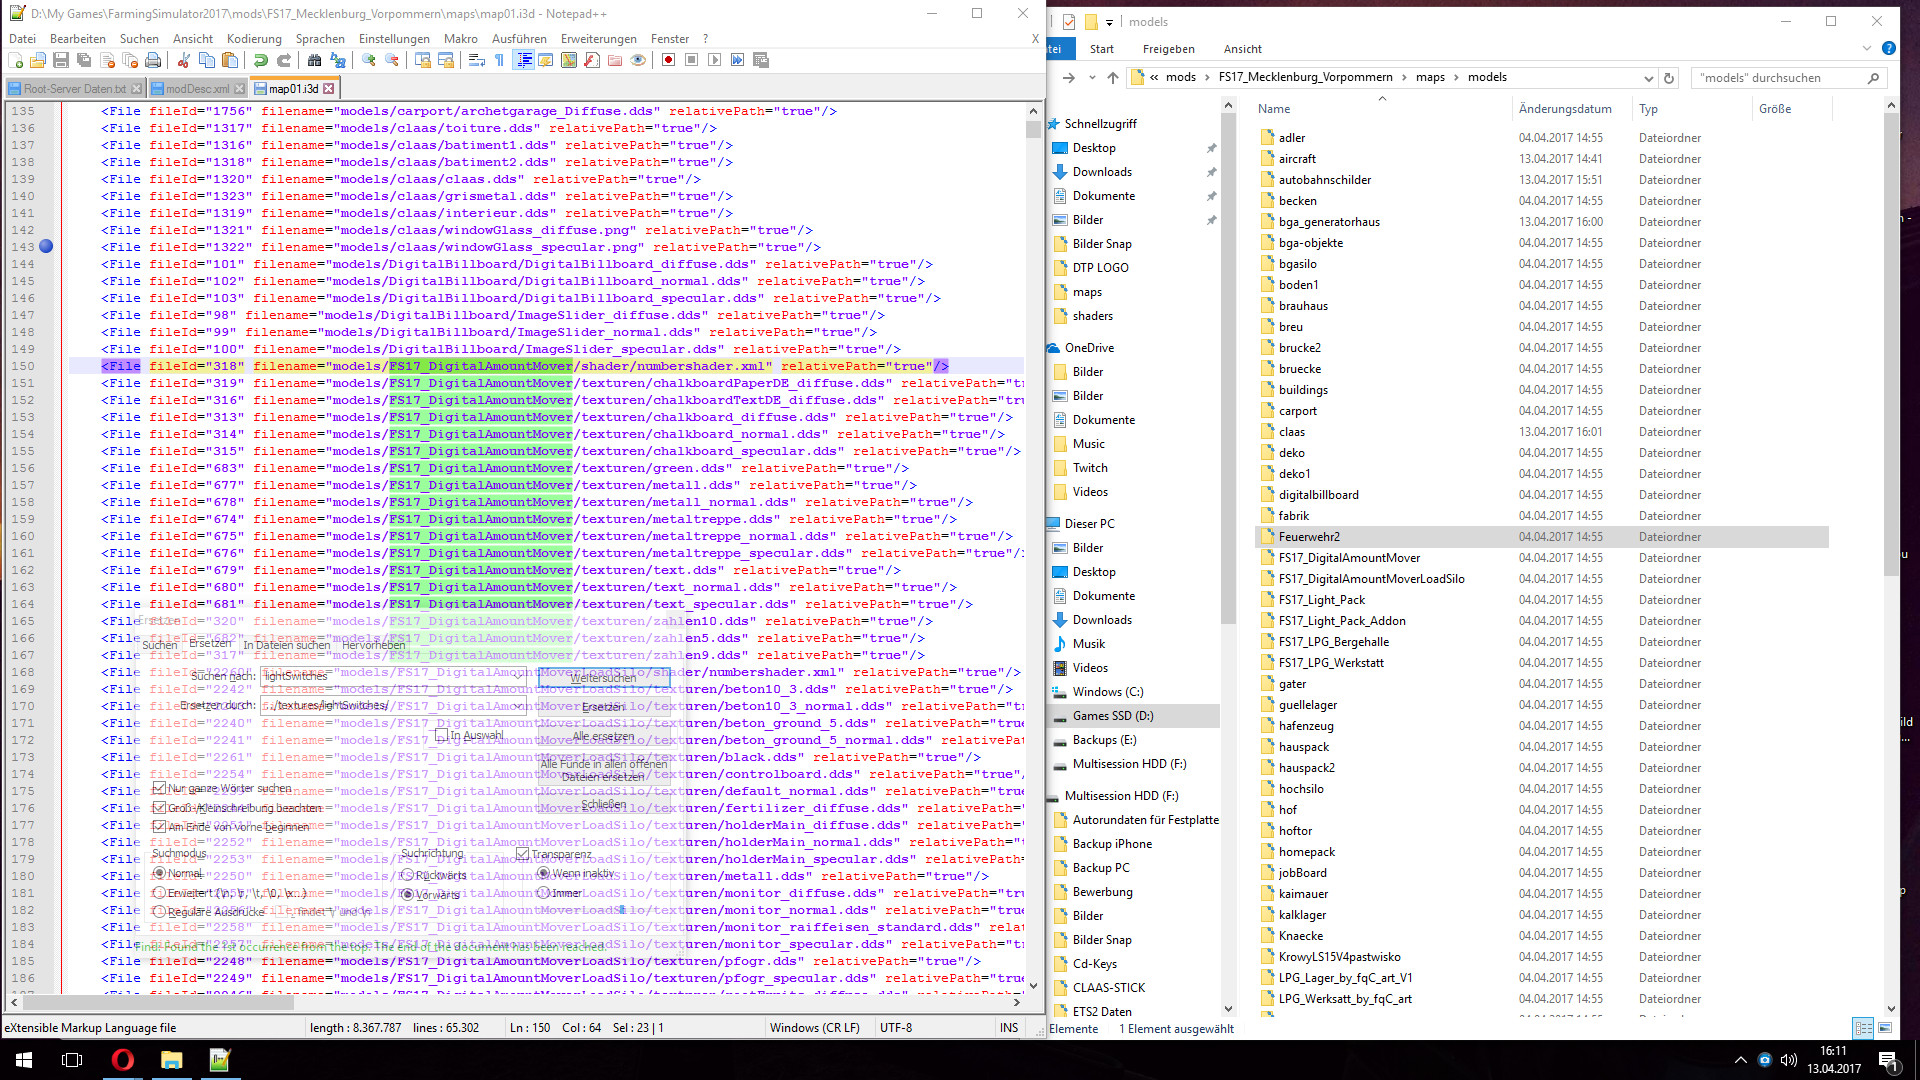Switch to the modDesc.xml tab
Image resolution: width=1920 pixels, height=1080 pixels.
click(x=197, y=89)
